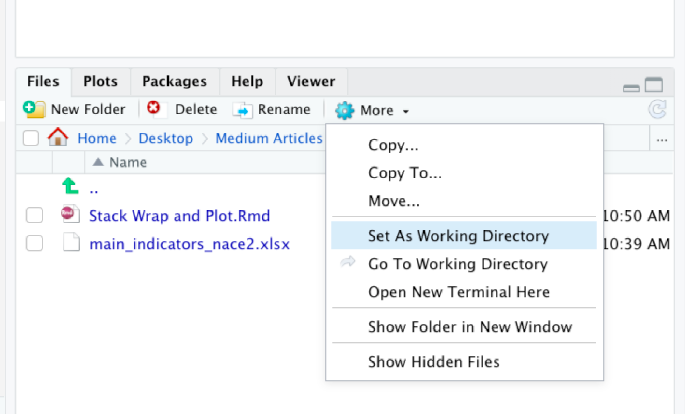Image resolution: width=685 pixels, height=414 pixels.
Task: Open Stack Wrap and Plot.Rmd file
Action: coord(179,215)
